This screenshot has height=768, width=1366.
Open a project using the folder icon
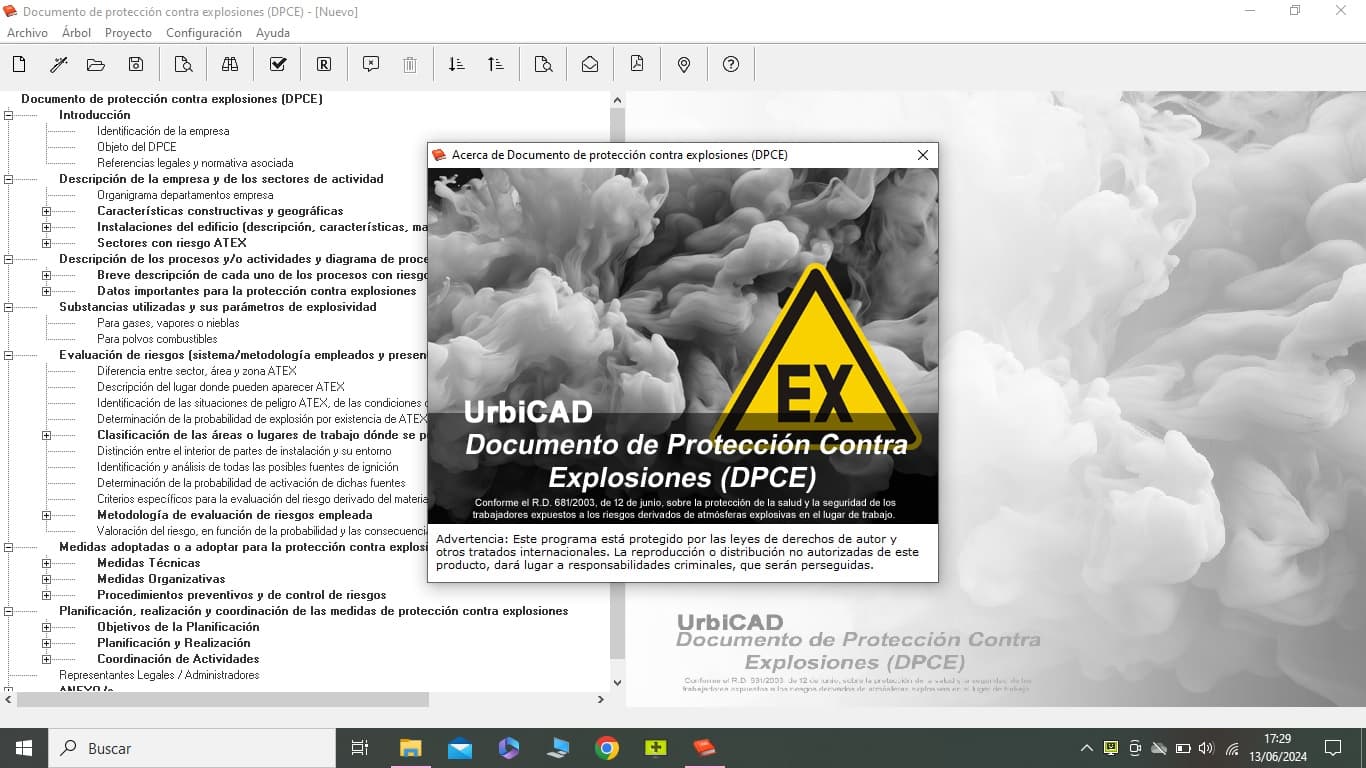point(96,64)
